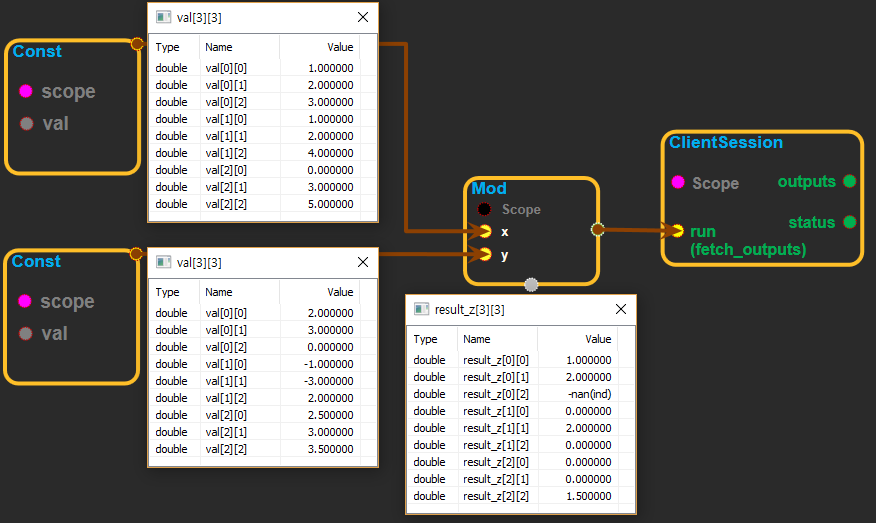This screenshot has width=876, height=523.
Task: Click the Mod node's right output connector
Action: click(597, 229)
